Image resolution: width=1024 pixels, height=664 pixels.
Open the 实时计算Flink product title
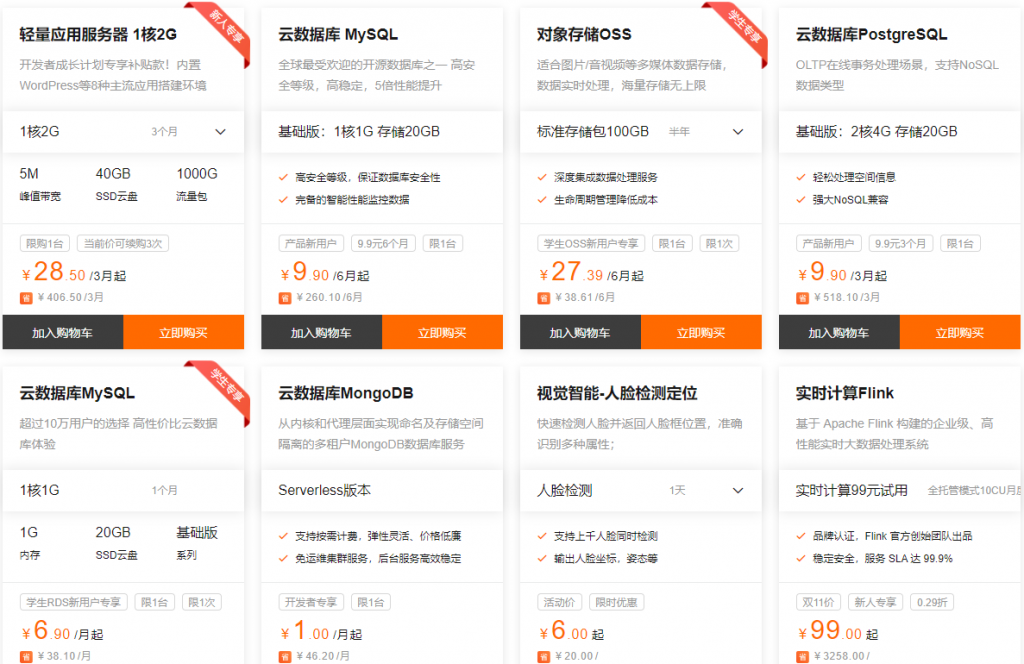click(844, 393)
